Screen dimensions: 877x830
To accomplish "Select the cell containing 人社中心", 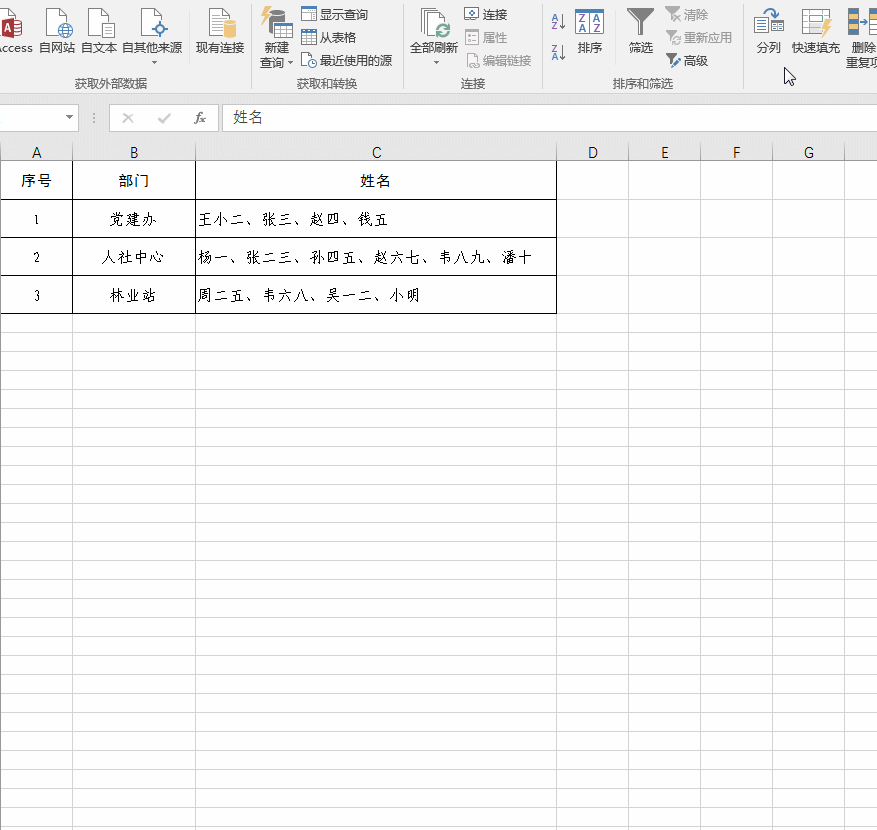I will coord(134,257).
